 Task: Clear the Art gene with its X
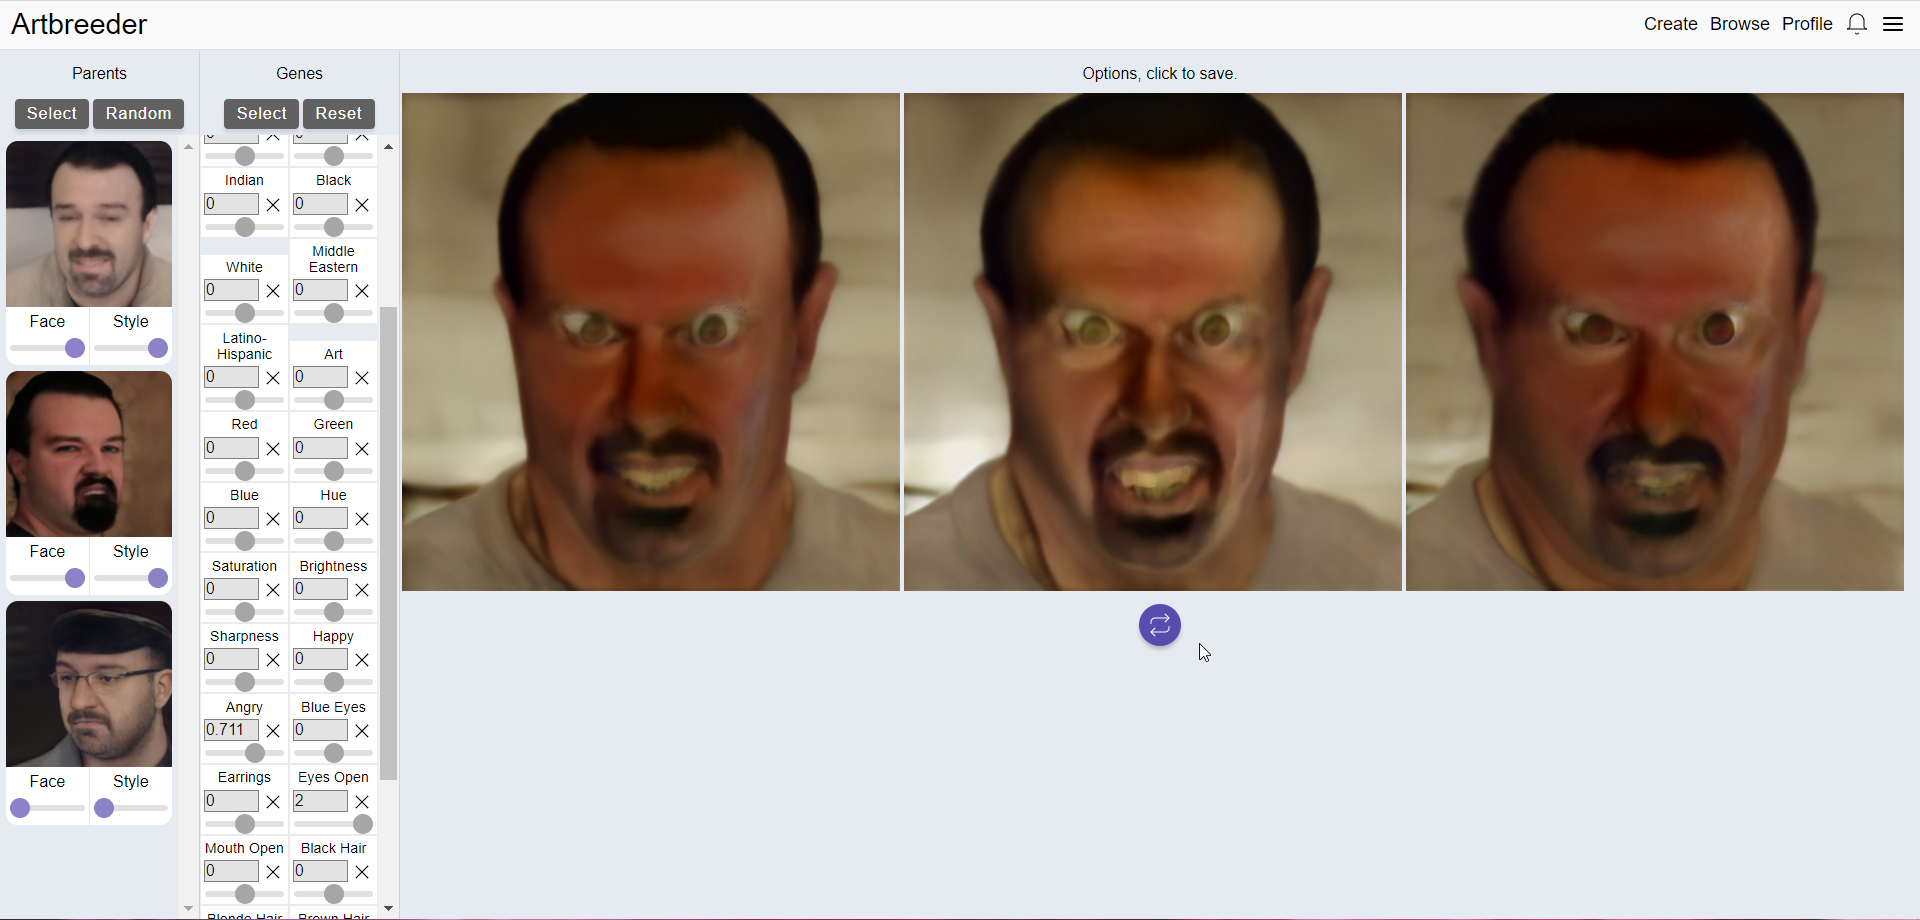click(x=362, y=378)
